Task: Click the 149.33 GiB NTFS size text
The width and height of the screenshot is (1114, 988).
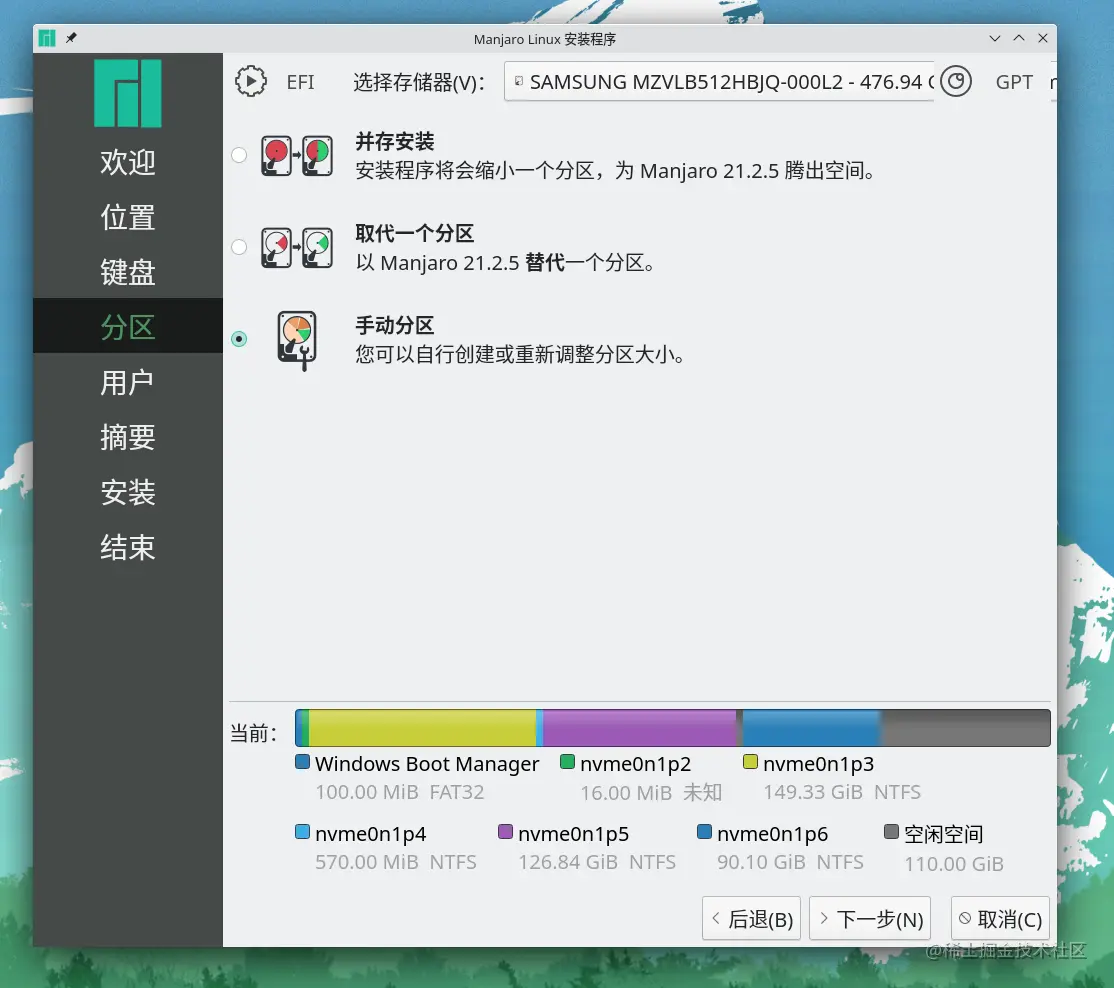Action: [842, 792]
